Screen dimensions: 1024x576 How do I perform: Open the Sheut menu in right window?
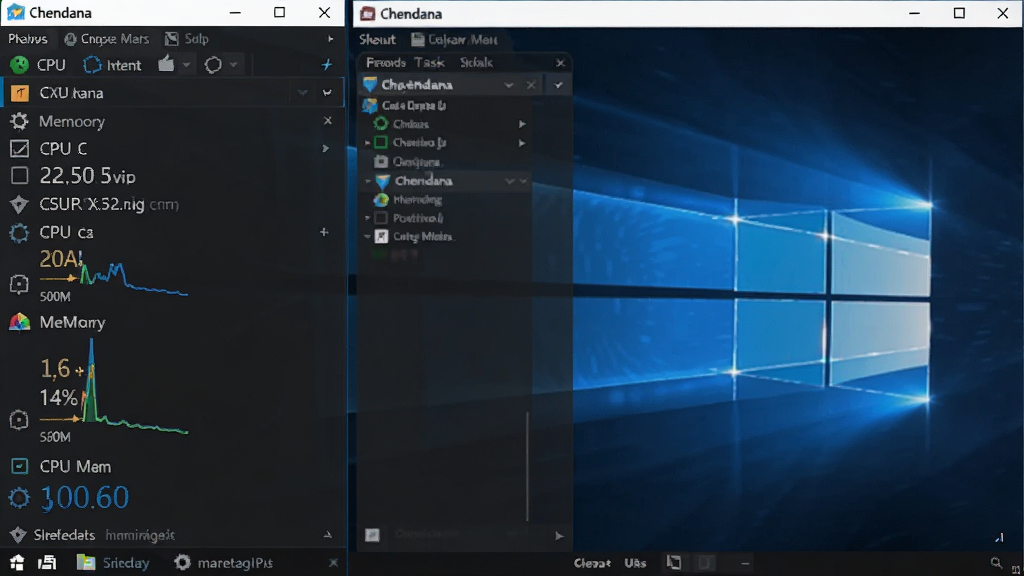377,40
